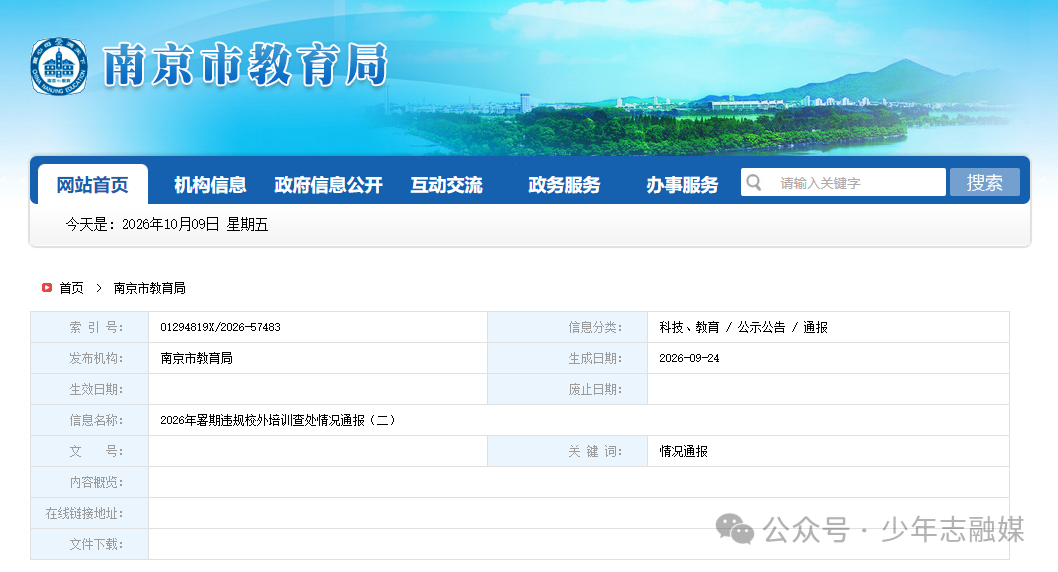This screenshot has width=1058, height=572.
Task: Click 南京市教育局 in 发布机构 row
Action: tap(196, 358)
